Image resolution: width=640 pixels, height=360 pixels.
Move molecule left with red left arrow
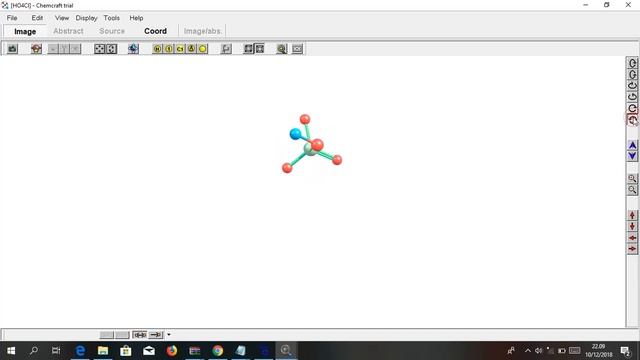click(632, 238)
